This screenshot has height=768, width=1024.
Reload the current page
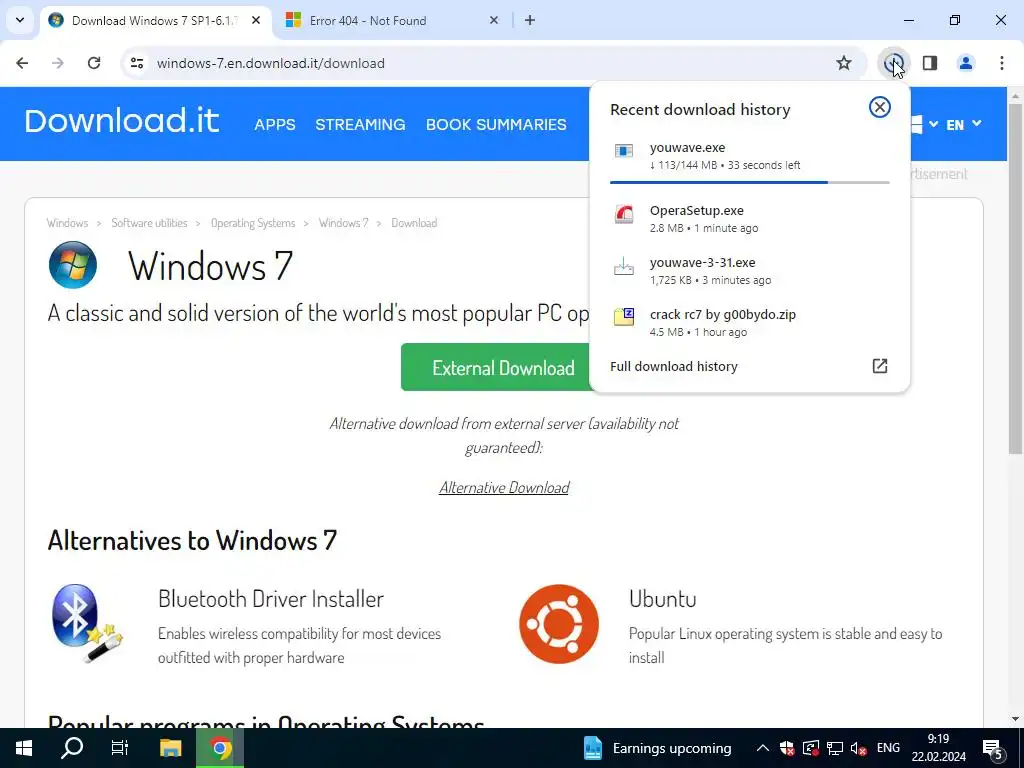[x=94, y=63]
